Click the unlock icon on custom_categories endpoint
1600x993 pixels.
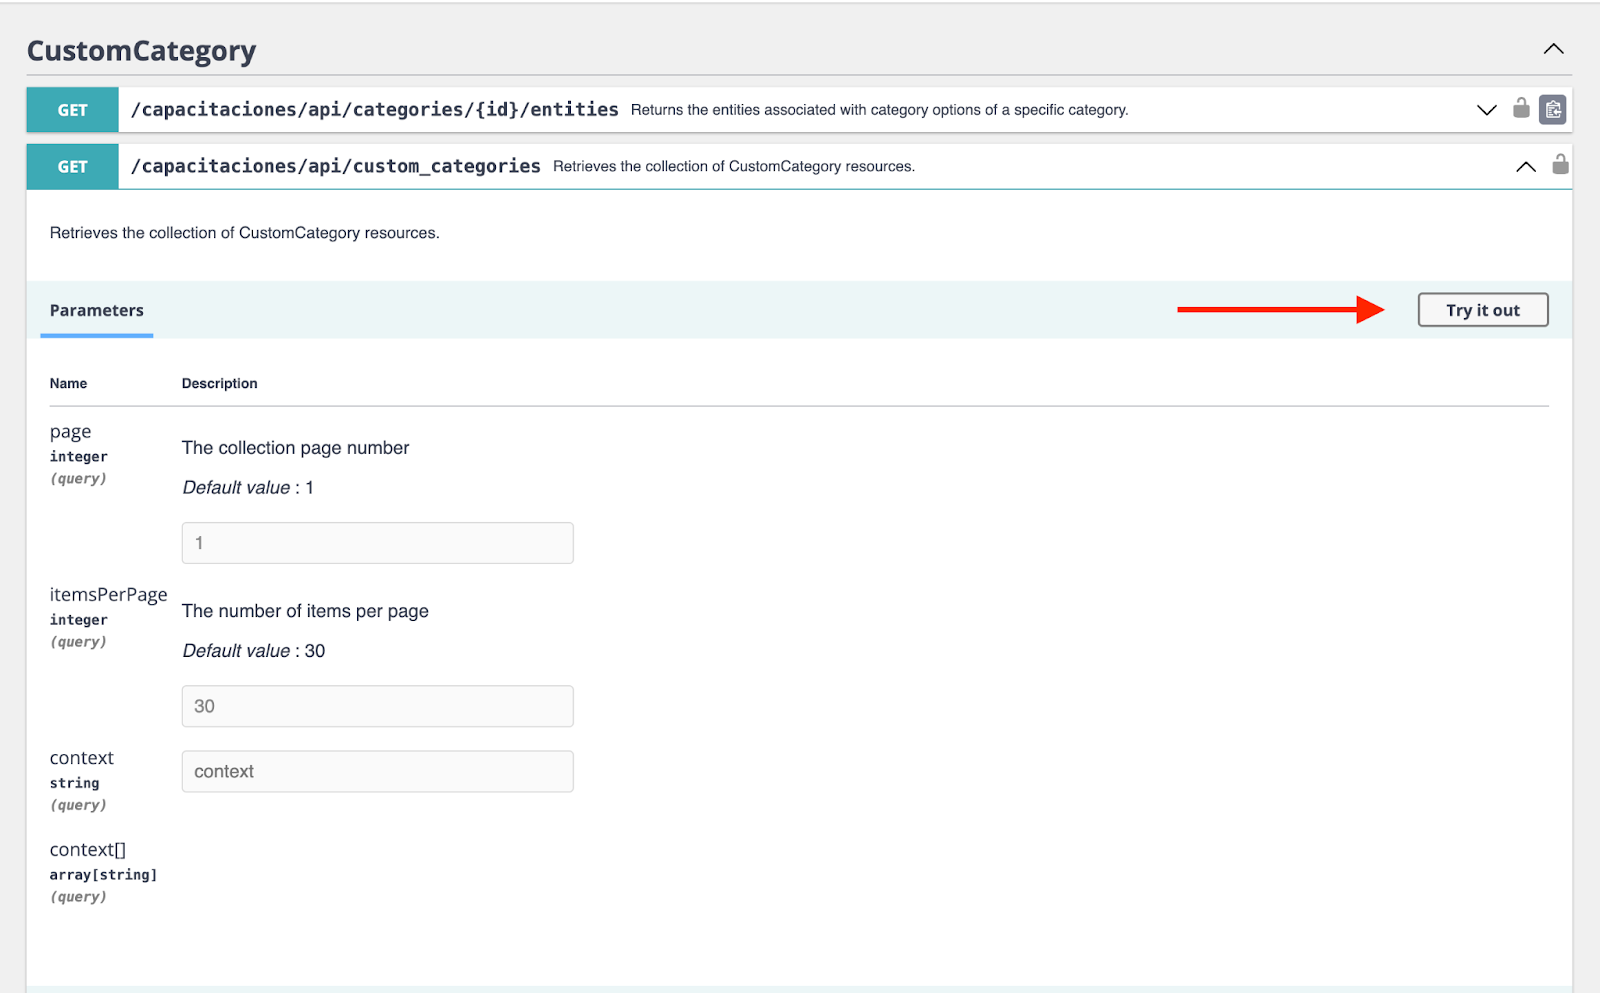(1560, 164)
